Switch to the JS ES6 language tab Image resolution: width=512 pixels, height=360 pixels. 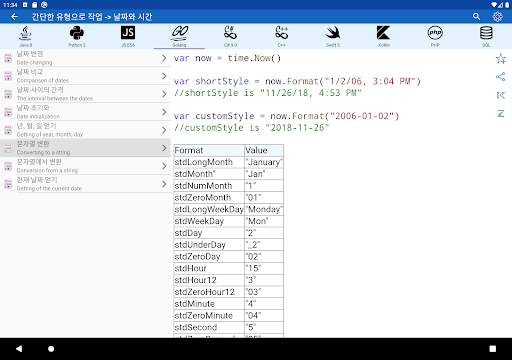[128, 36]
